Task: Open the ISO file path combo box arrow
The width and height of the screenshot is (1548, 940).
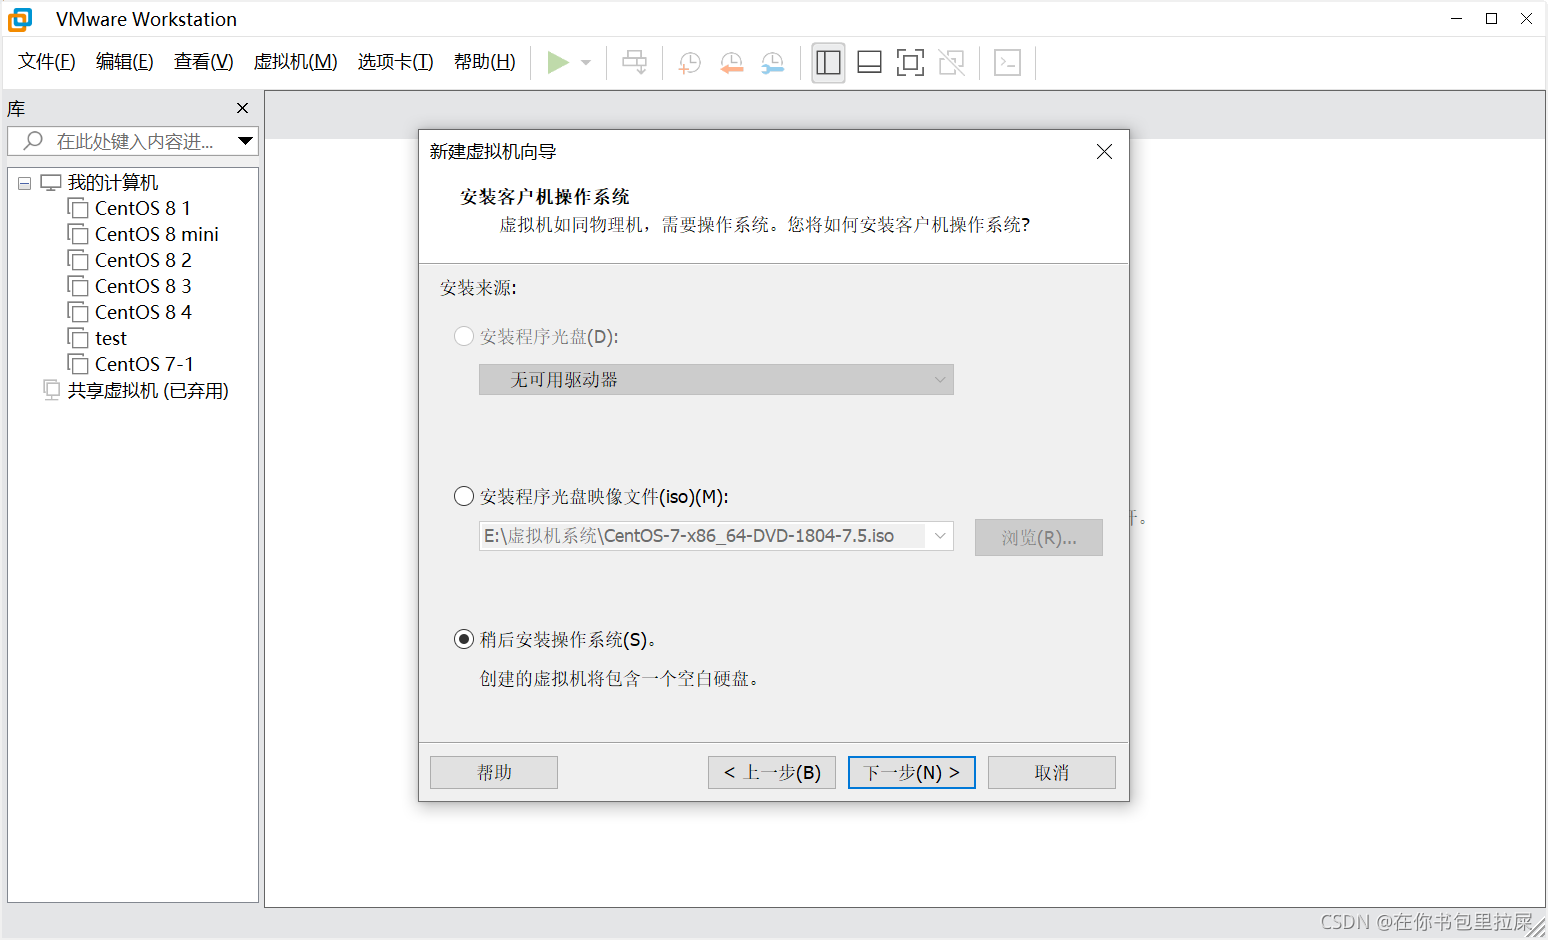Action: 940,536
